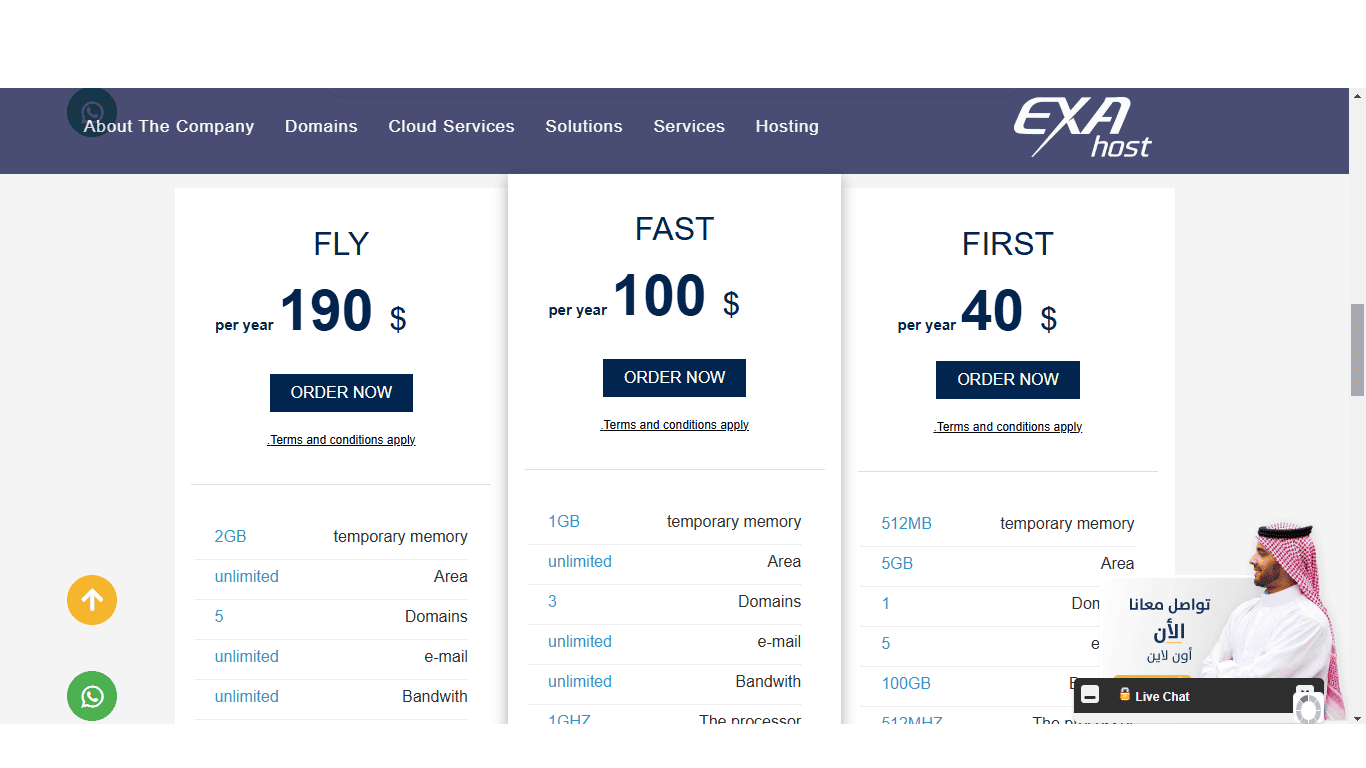Click 5GB Area value in FIRST

897,564
